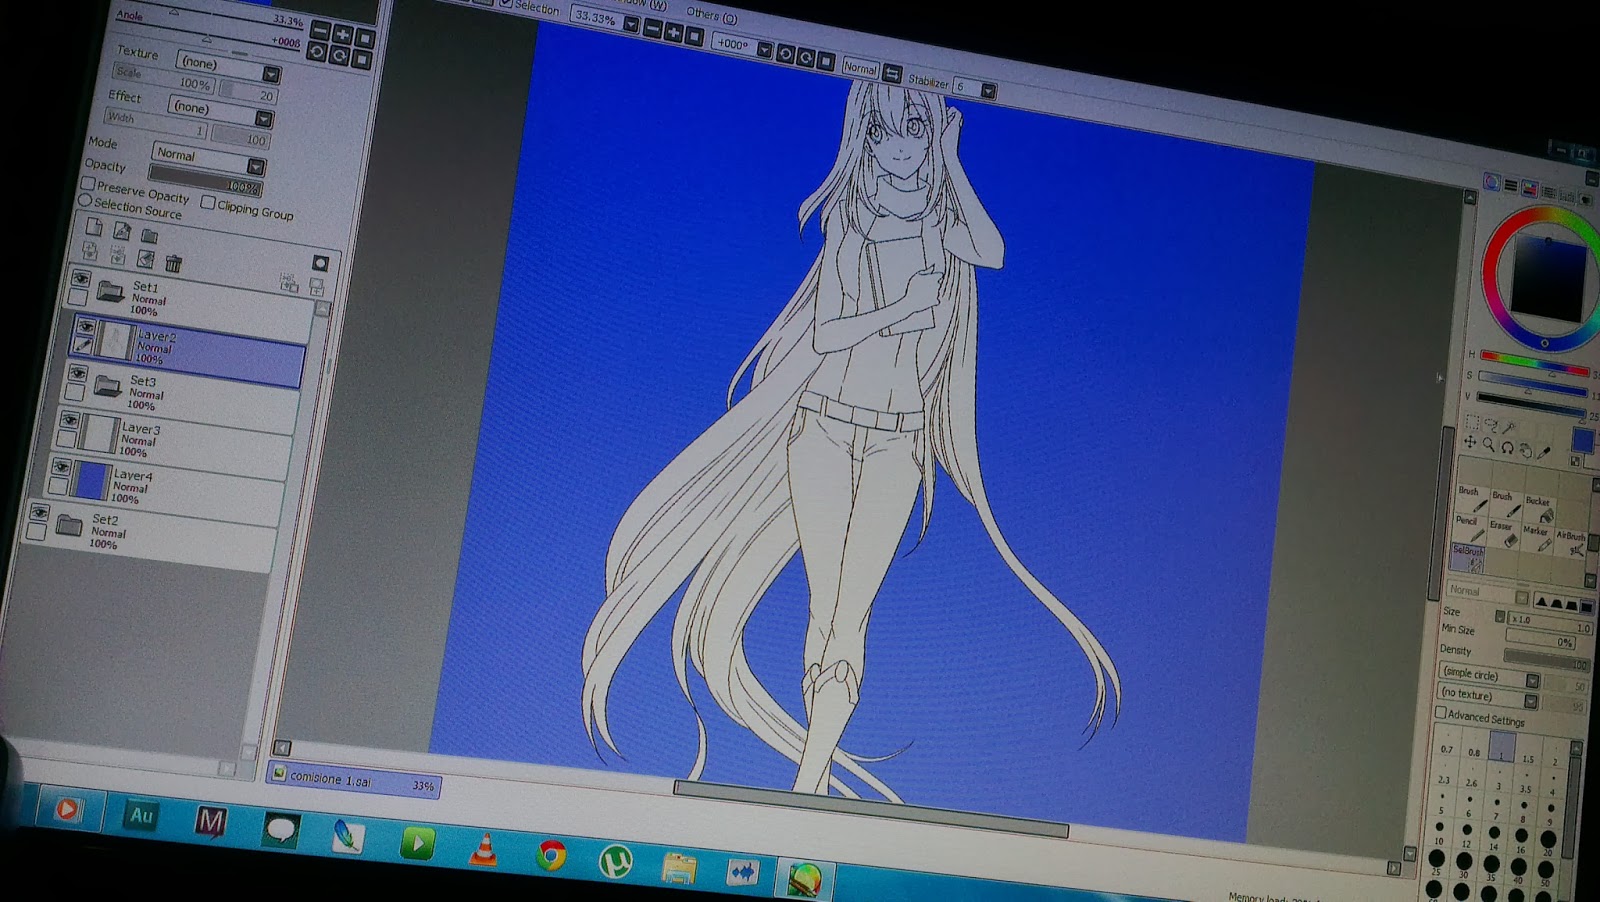Hide the Set1 layer folder
Viewport: 1600px width, 902px height.
pyautogui.click(x=81, y=279)
